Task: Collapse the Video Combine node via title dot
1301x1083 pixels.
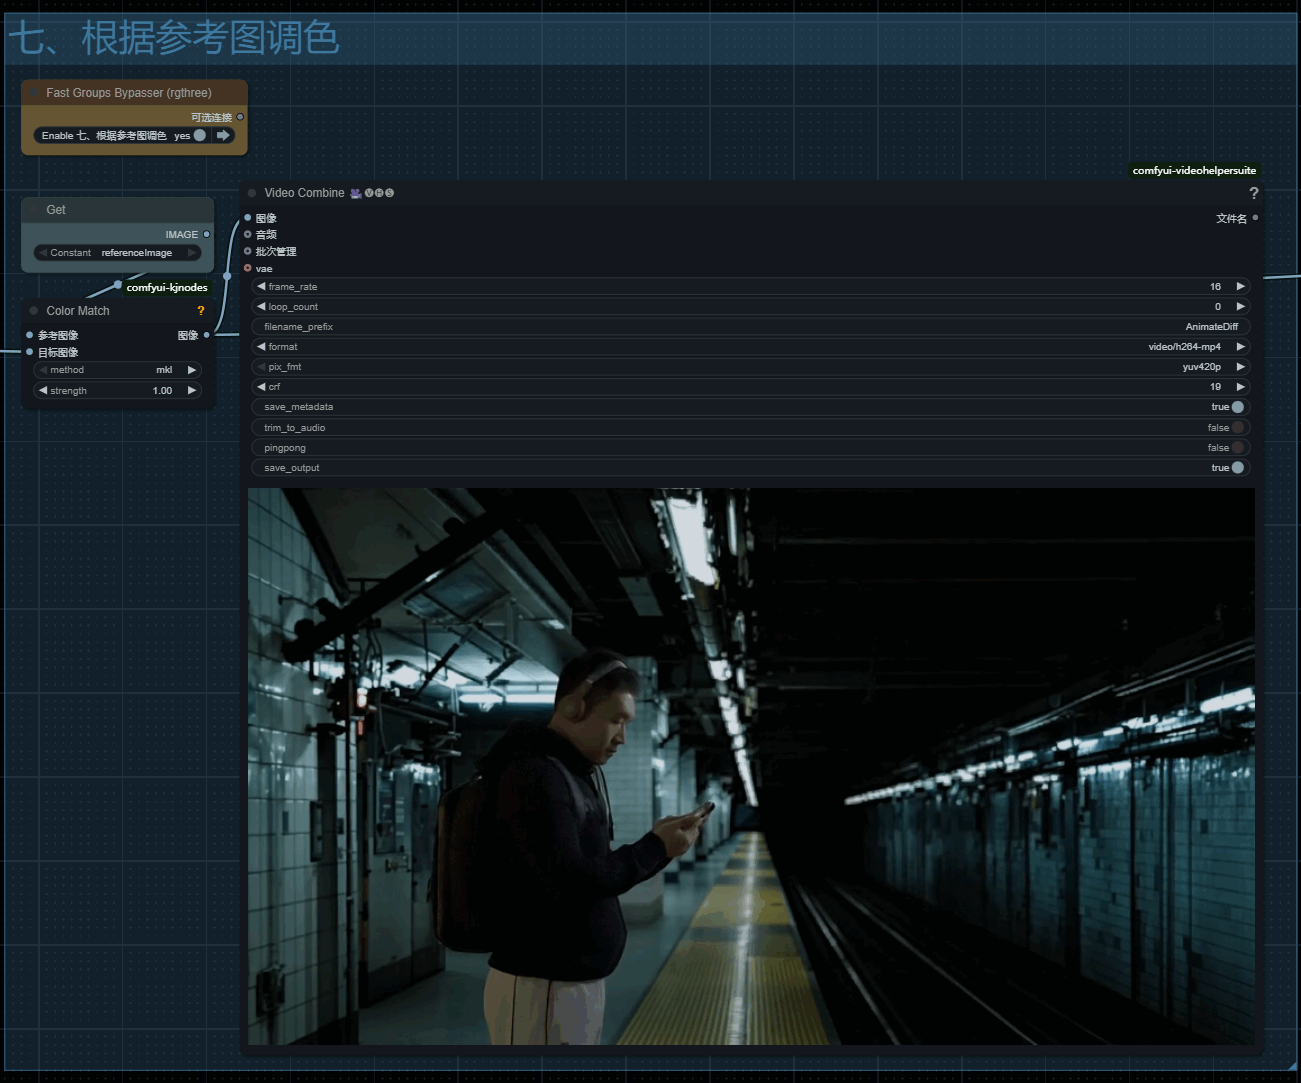Action: (252, 193)
